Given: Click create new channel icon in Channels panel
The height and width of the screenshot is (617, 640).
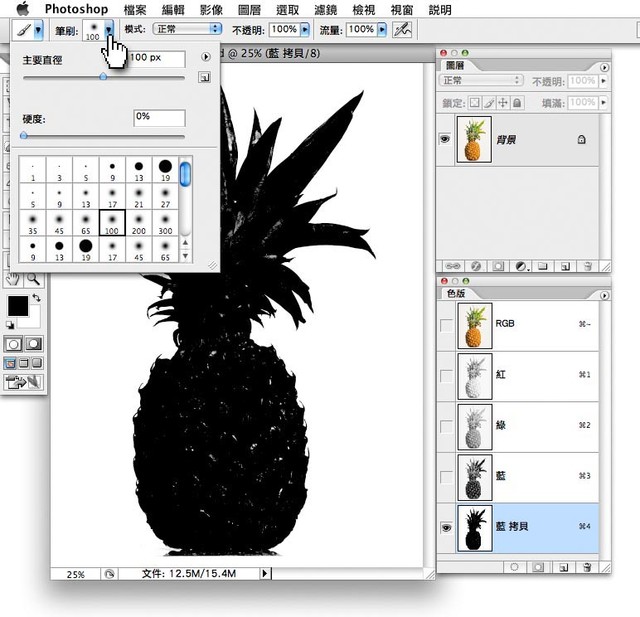Looking at the screenshot, I should [564, 566].
